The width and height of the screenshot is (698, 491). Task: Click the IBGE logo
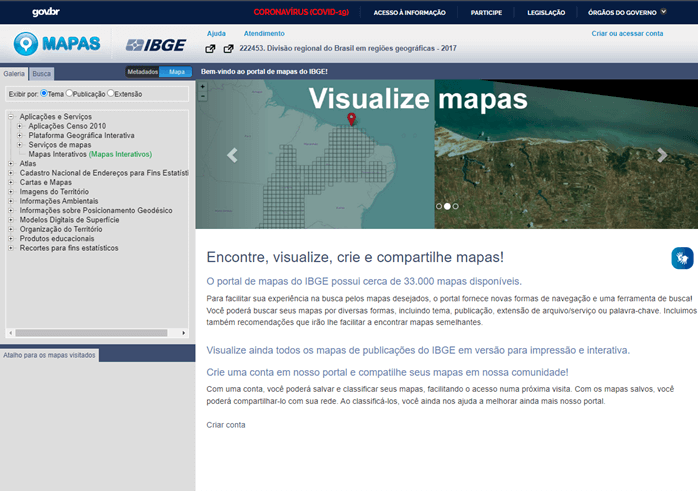(x=154, y=45)
